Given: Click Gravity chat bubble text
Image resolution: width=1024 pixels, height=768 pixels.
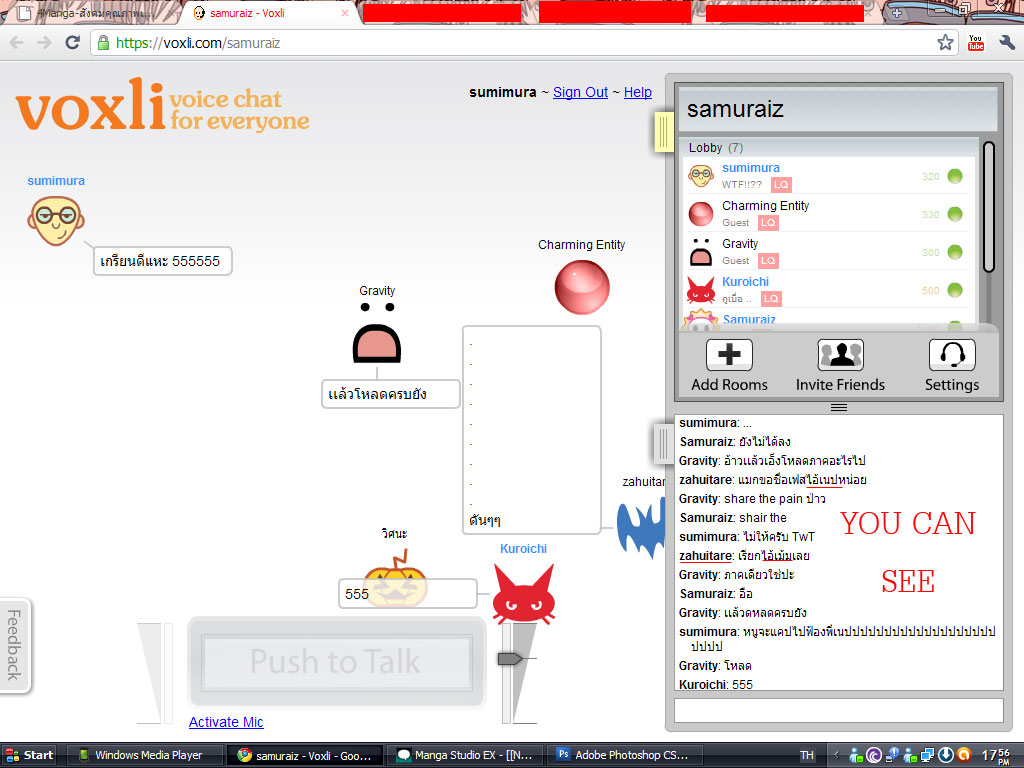Looking at the screenshot, I should (377, 394).
